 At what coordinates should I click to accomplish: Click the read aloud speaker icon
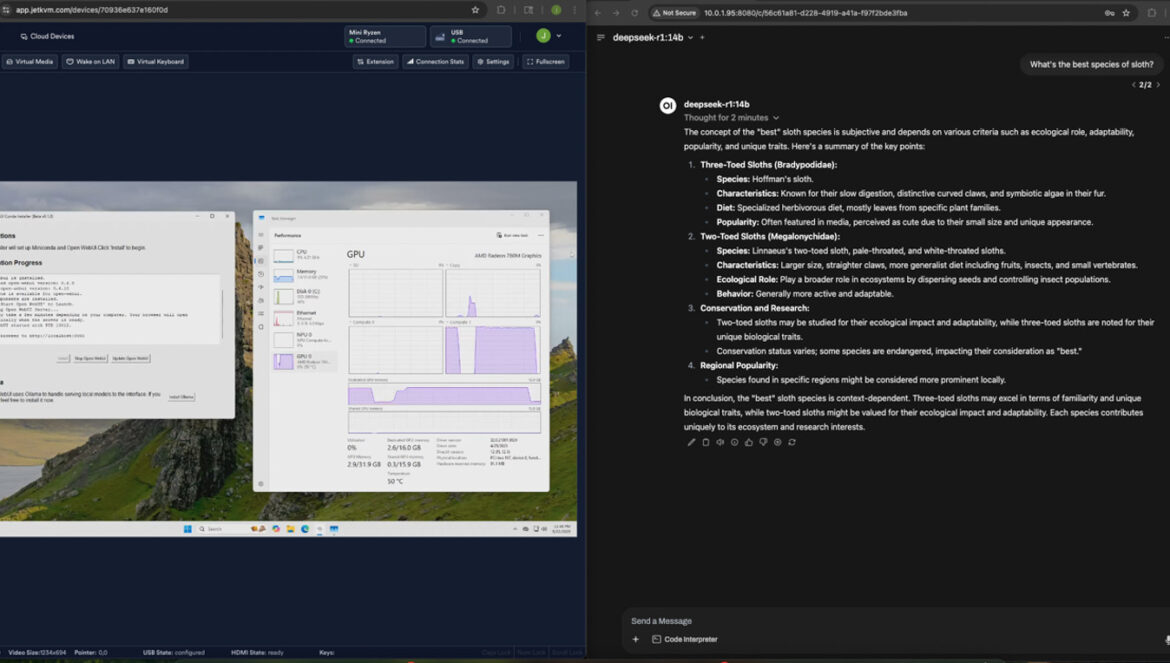[720, 442]
